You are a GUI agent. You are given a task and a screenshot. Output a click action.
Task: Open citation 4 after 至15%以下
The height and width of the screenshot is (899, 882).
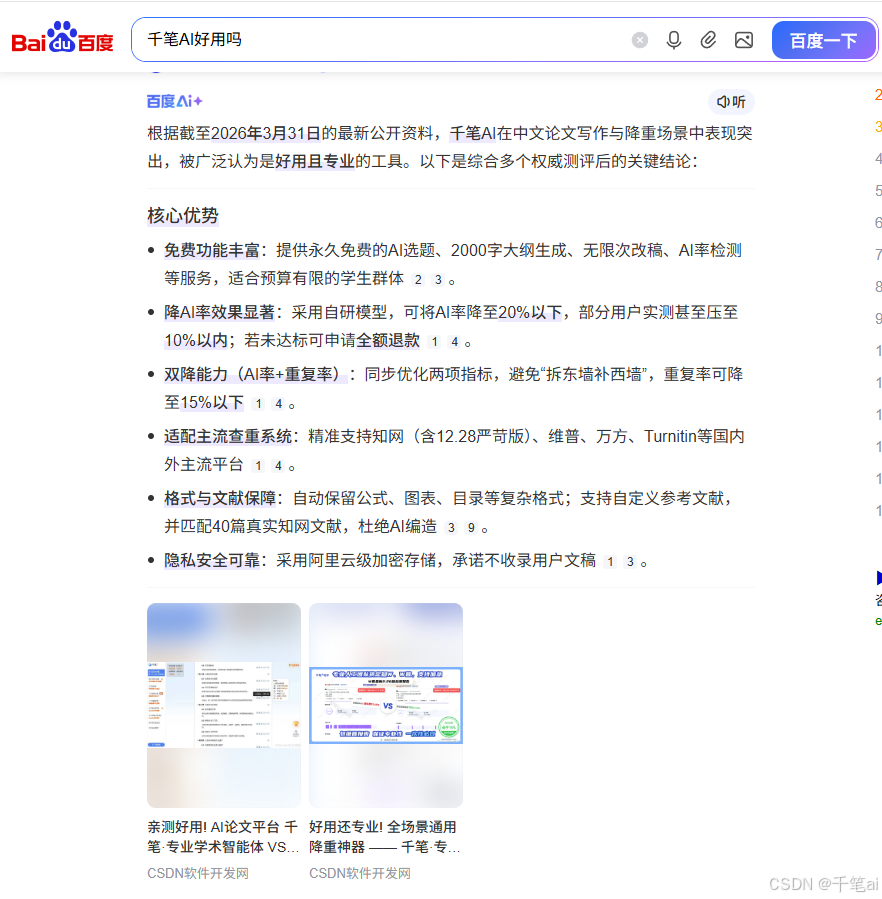[x=278, y=404]
